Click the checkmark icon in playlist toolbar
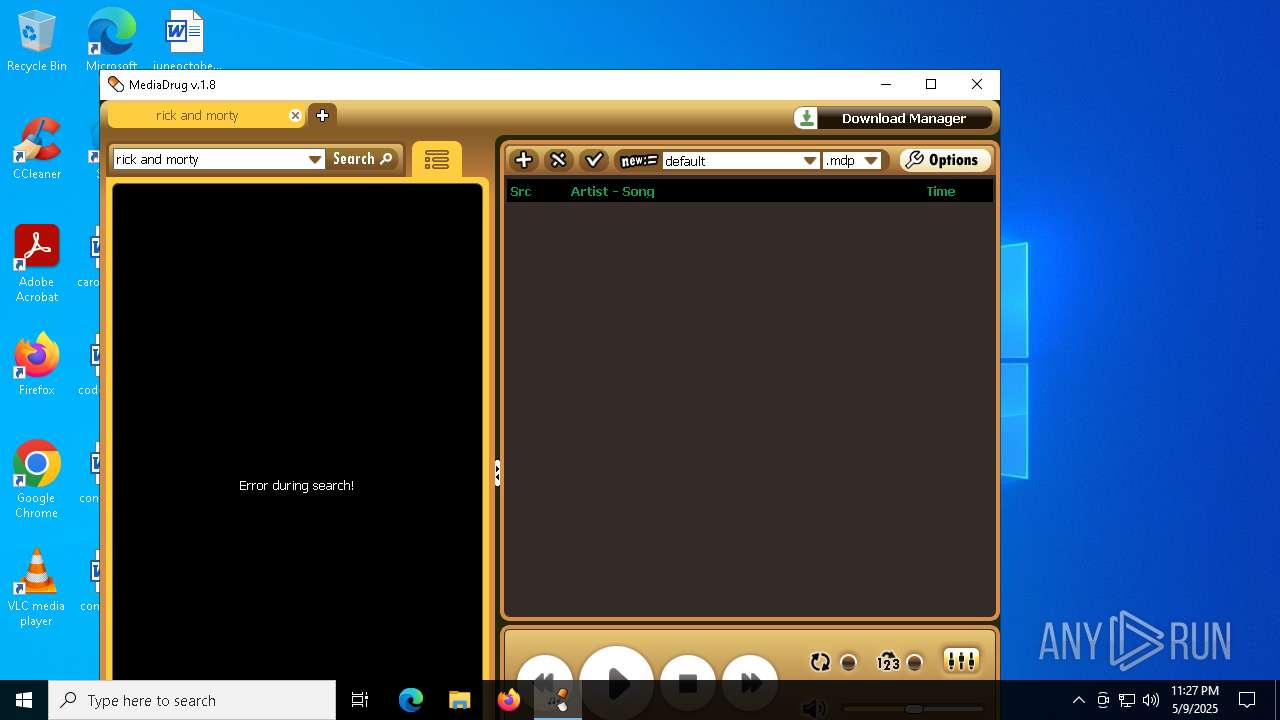 [593, 160]
